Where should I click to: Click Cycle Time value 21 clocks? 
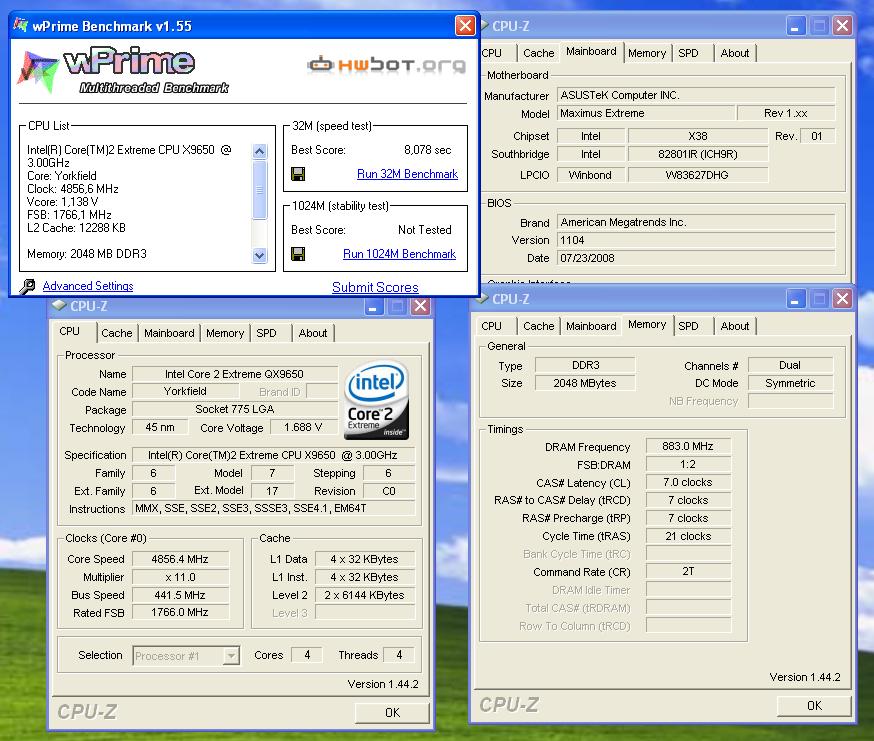688,536
